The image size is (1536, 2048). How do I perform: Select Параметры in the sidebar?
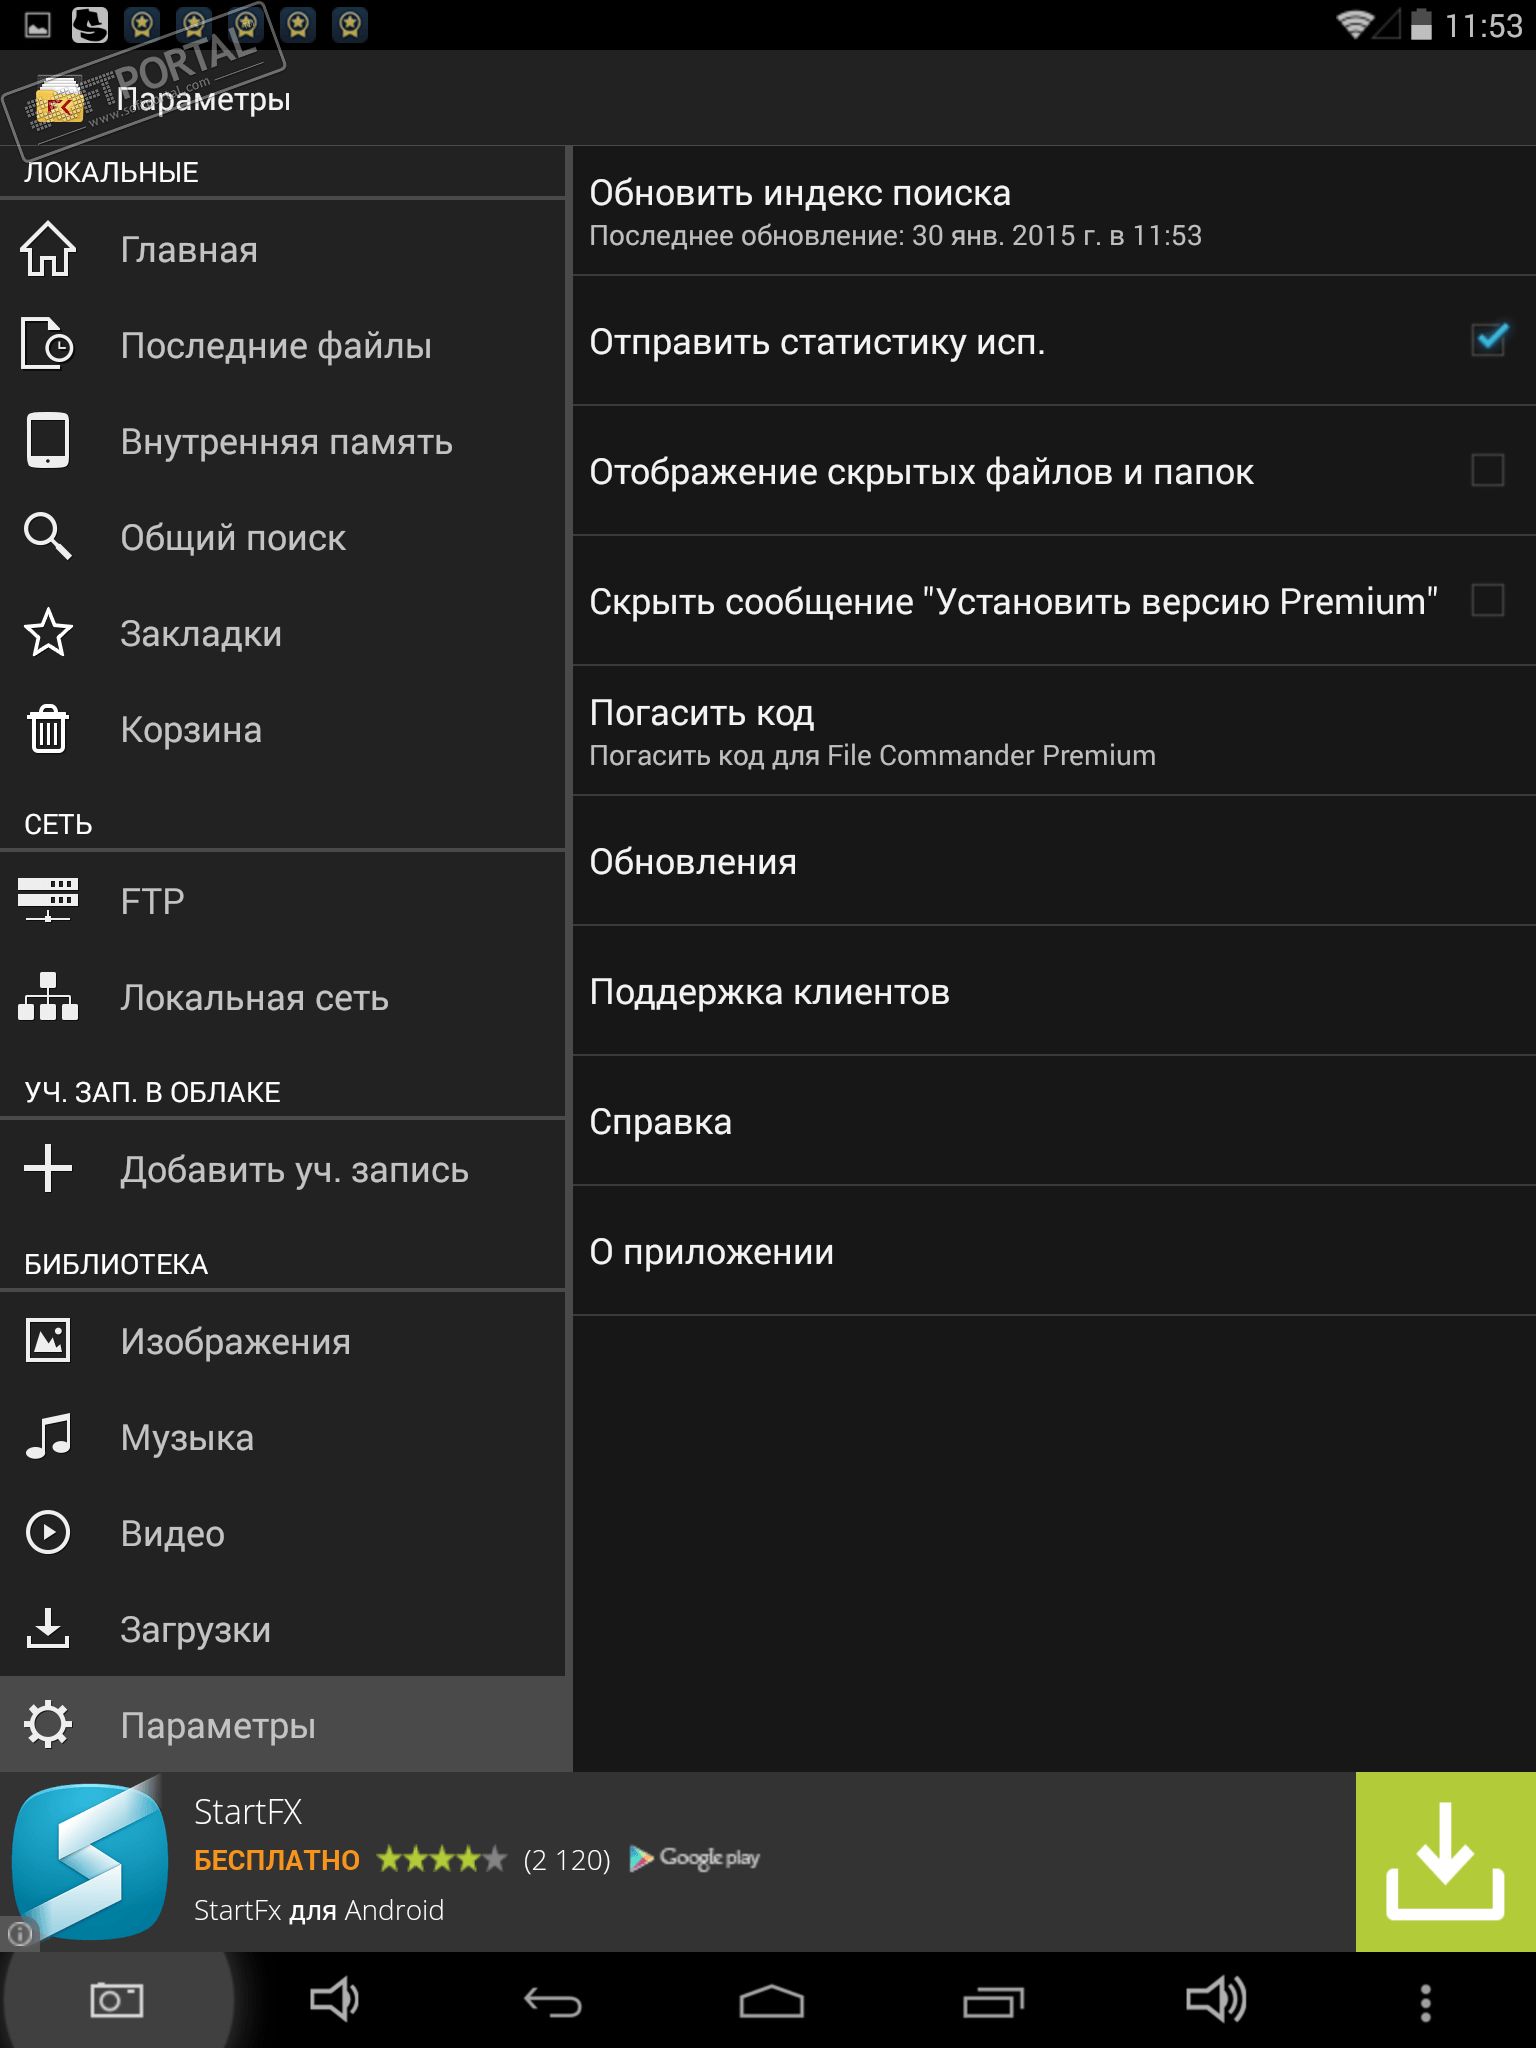coord(217,1725)
